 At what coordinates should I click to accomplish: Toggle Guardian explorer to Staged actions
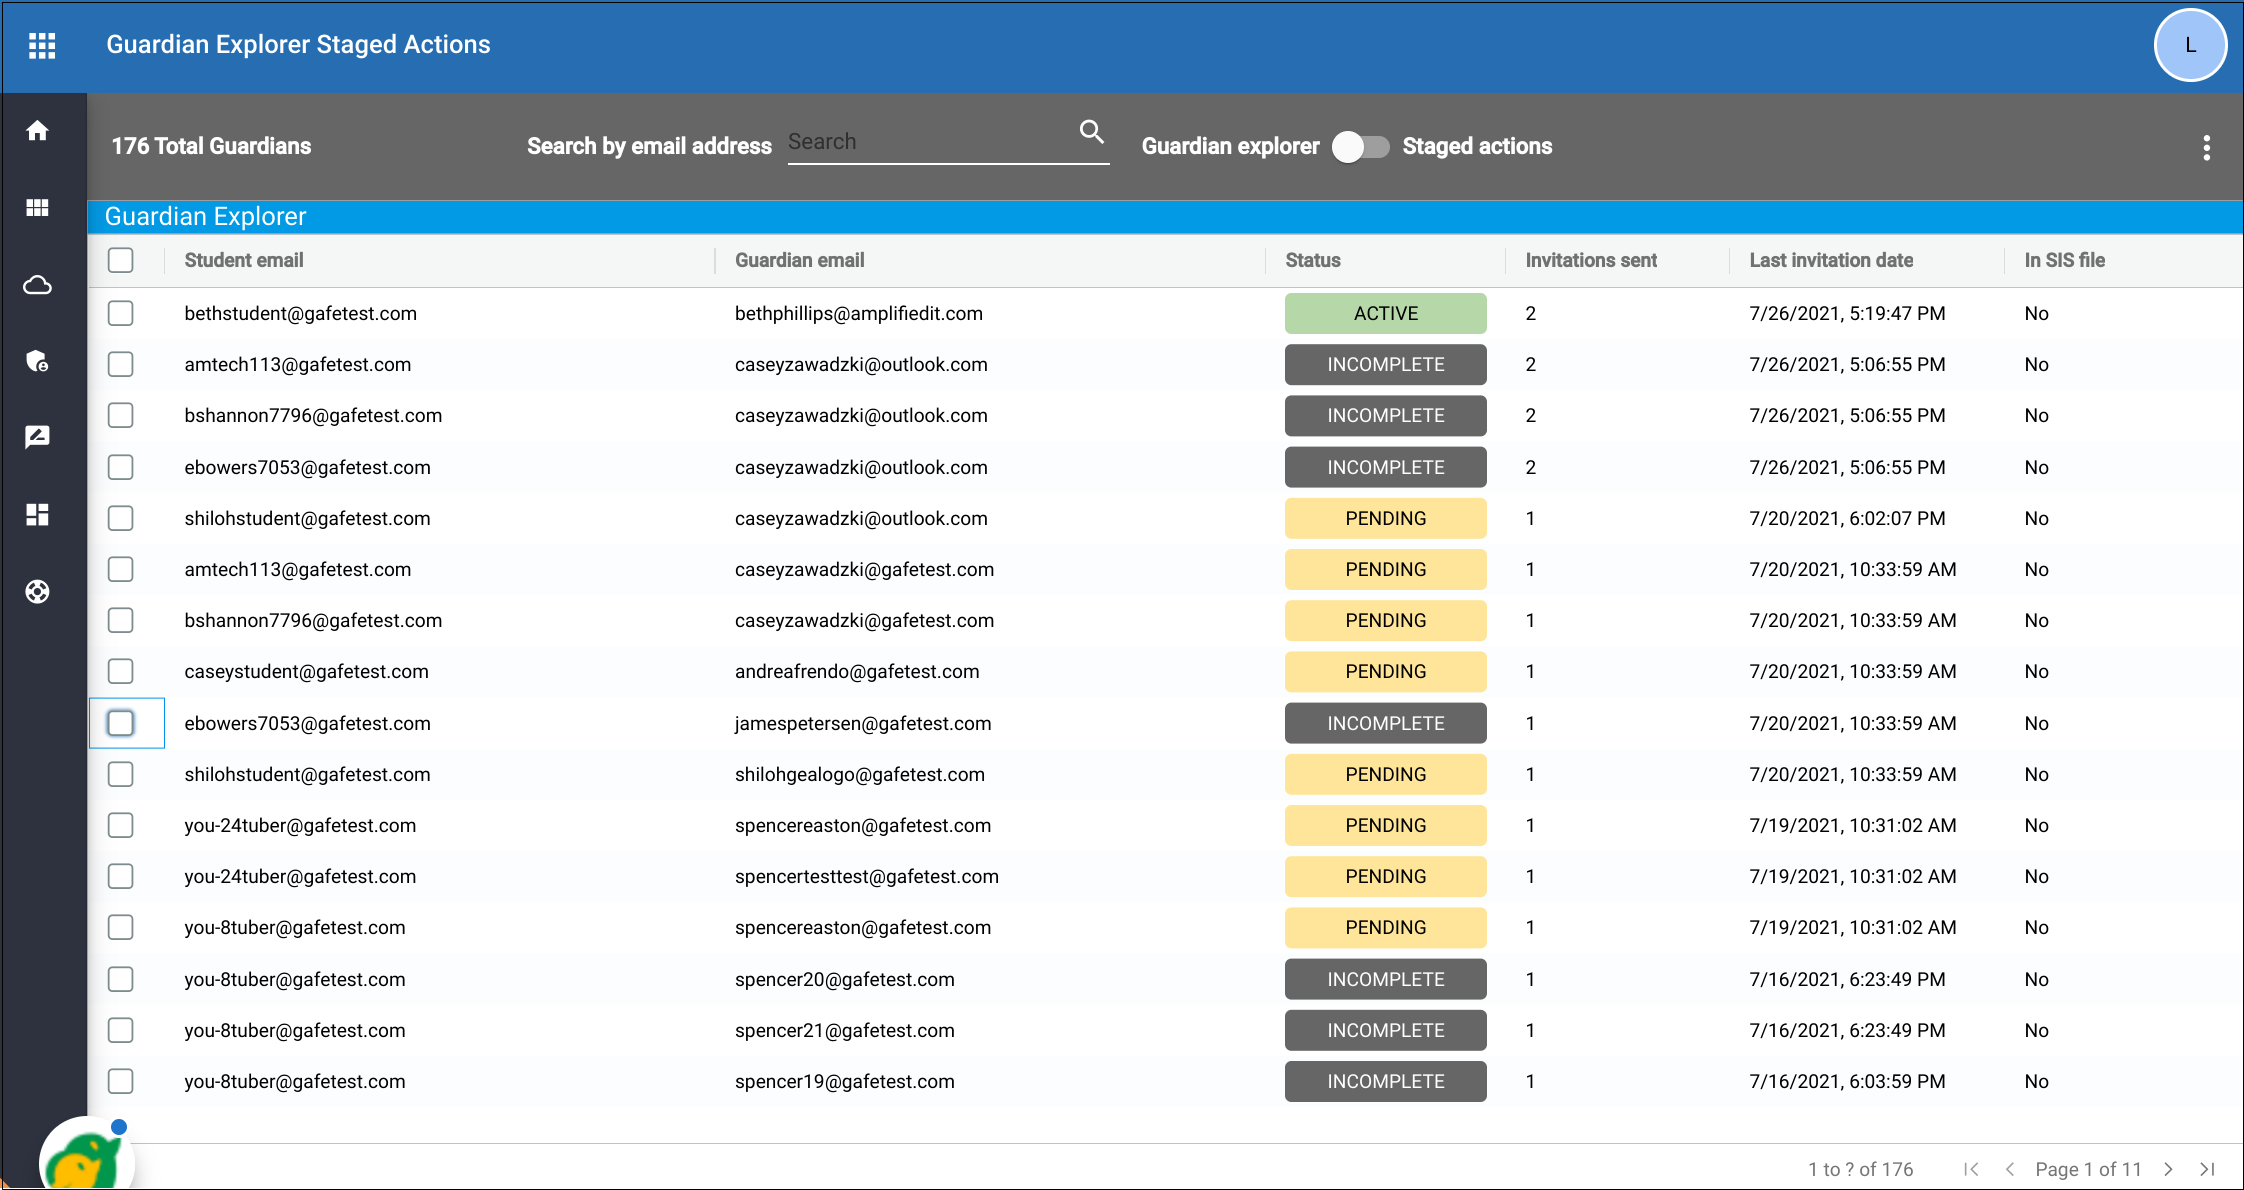tap(1360, 147)
